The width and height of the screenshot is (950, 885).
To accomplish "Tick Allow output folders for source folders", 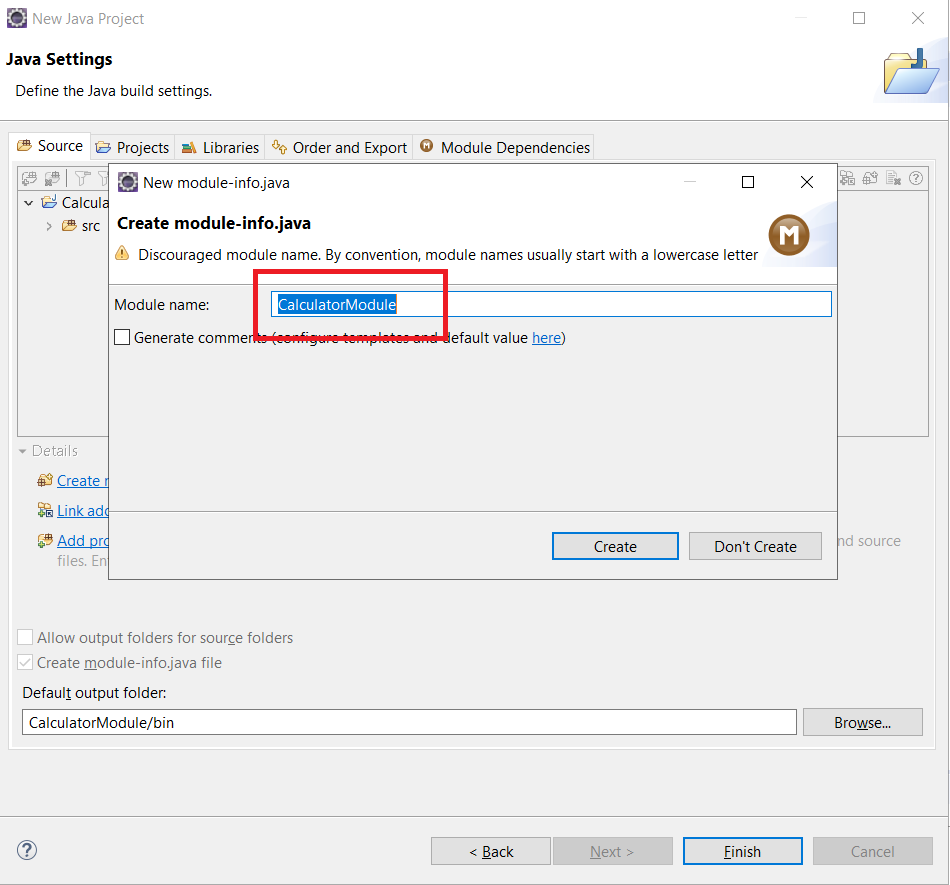I will click(26, 637).
